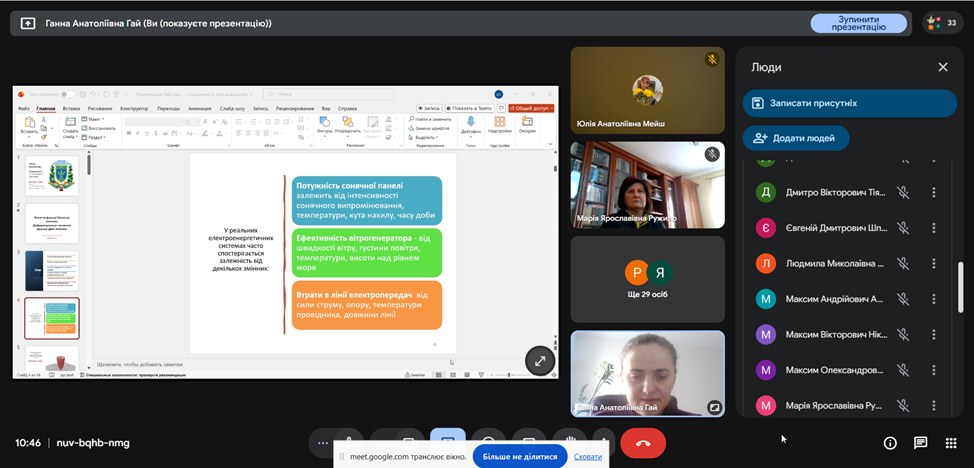Switch to the Анимация ribbon tab

(x=199, y=108)
